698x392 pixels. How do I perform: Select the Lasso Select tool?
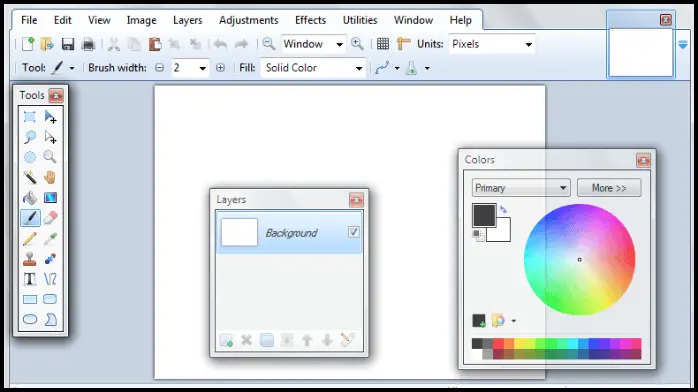tap(30, 137)
